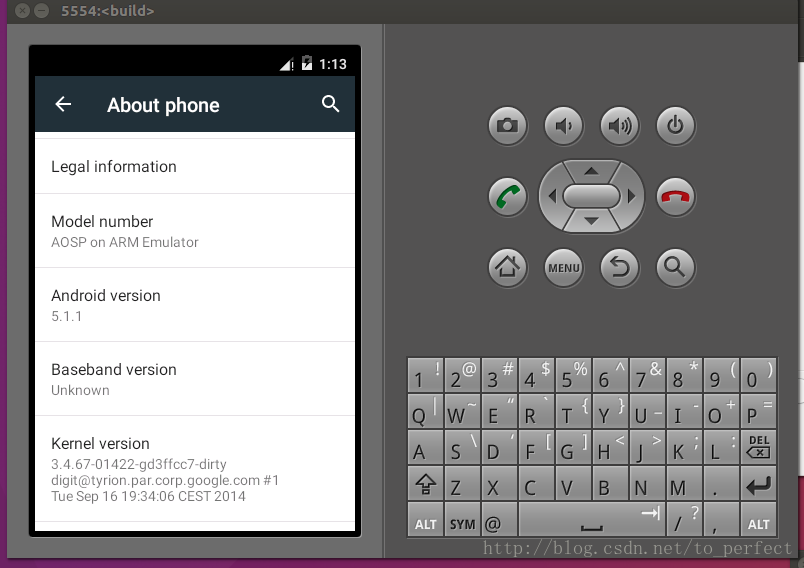Click the 0 key on keyboard

[x=758, y=376]
